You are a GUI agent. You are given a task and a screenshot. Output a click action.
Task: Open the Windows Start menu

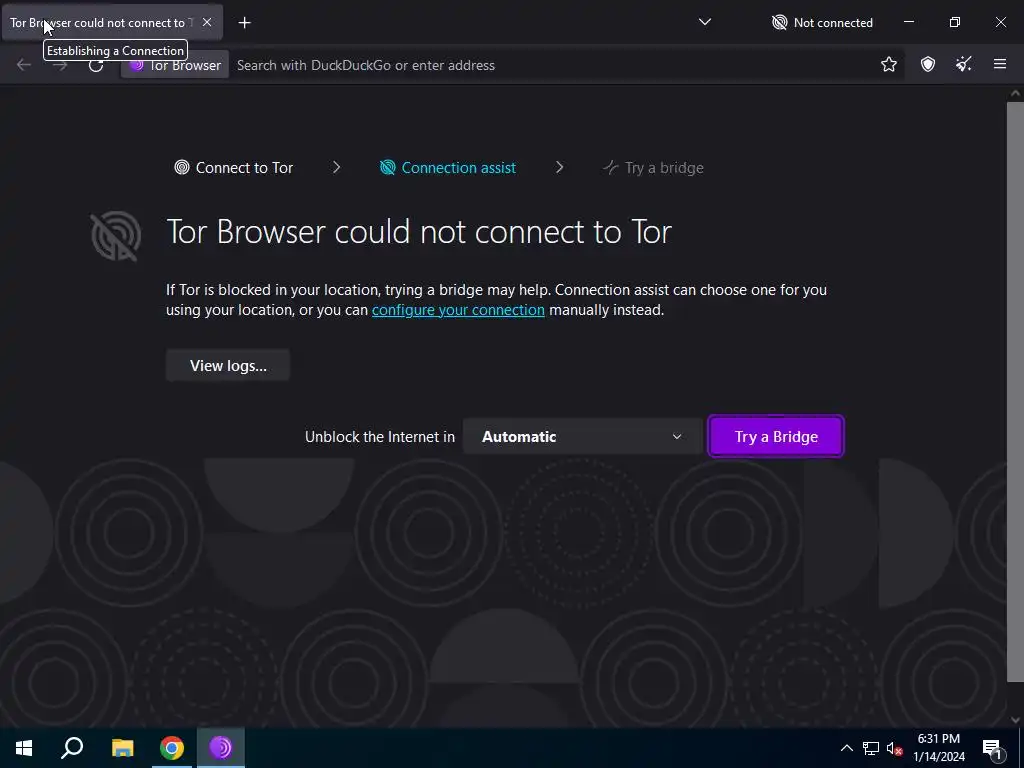[24, 748]
